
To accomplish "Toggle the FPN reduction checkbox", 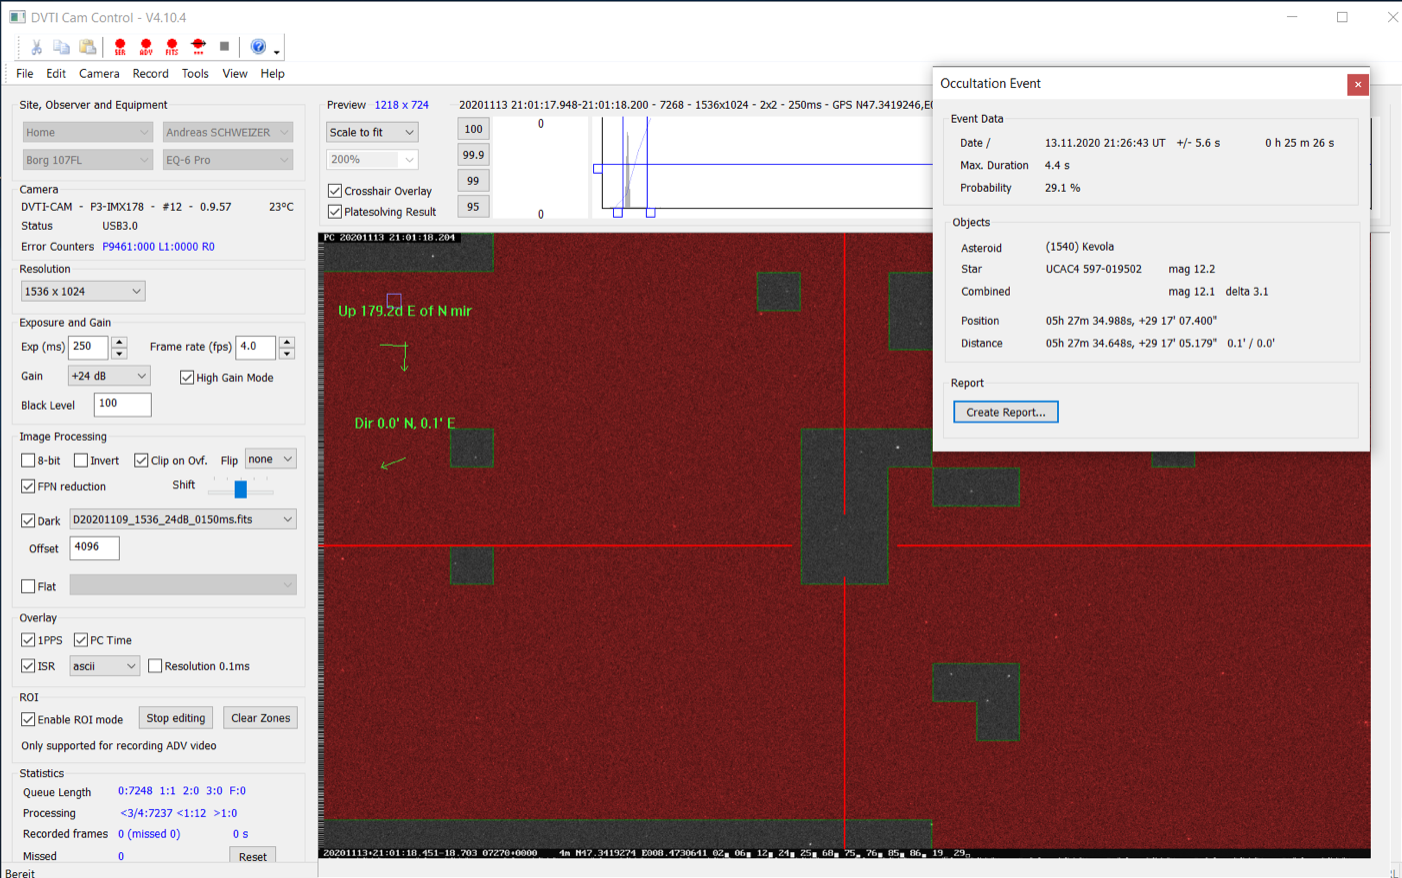I will (28, 486).
